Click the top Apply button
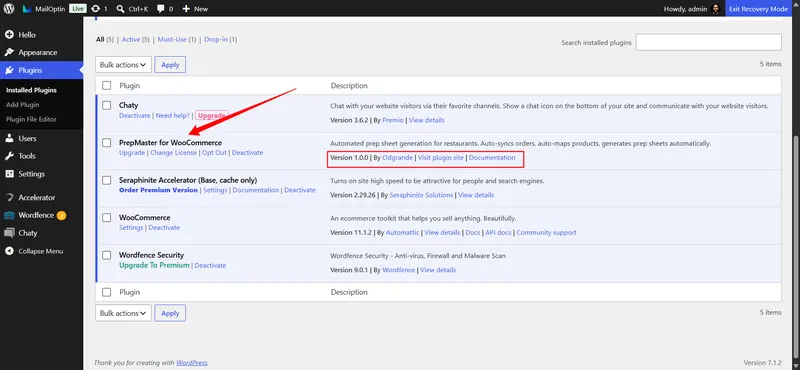Image resolution: width=800 pixels, height=370 pixels. [x=170, y=65]
